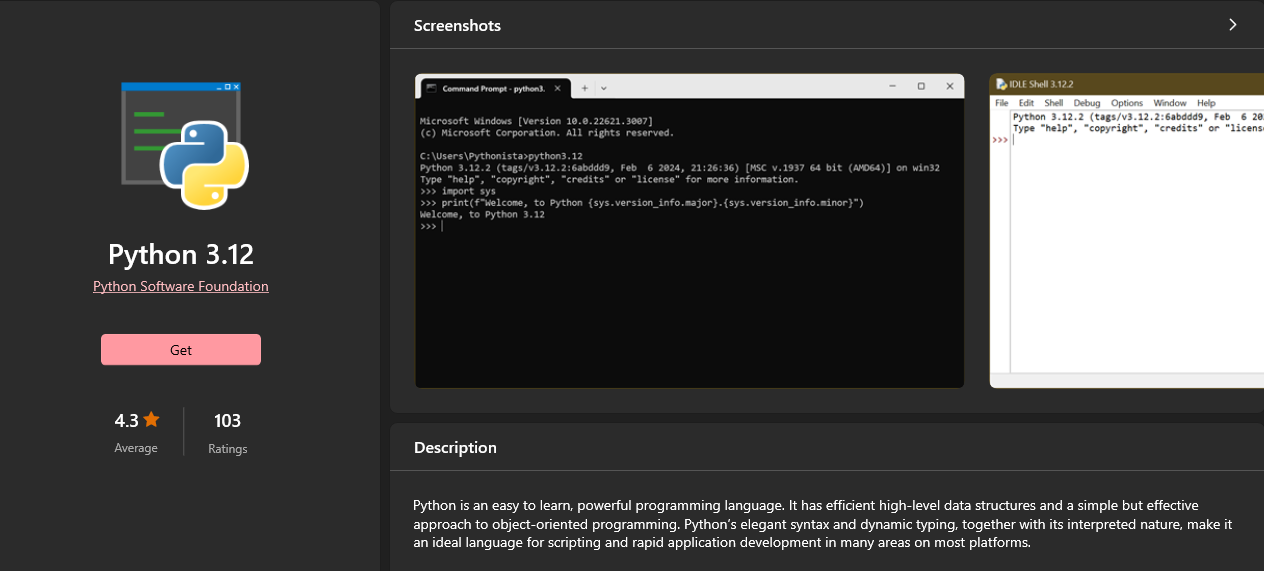The height and width of the screenshot is (571, 1264).
Task: Click the orange star rating icon
Action: pyautogui.click(x=151, y=419)
